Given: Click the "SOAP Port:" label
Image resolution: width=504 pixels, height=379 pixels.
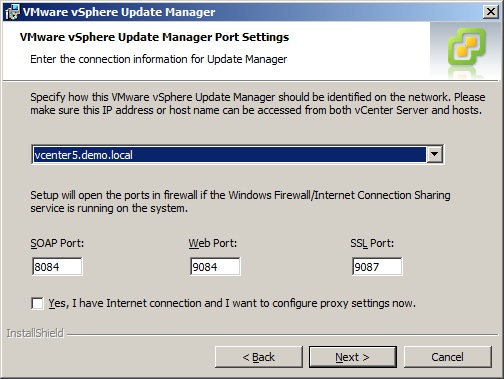Looking at the screenshot, I should [x=57, y=243].
